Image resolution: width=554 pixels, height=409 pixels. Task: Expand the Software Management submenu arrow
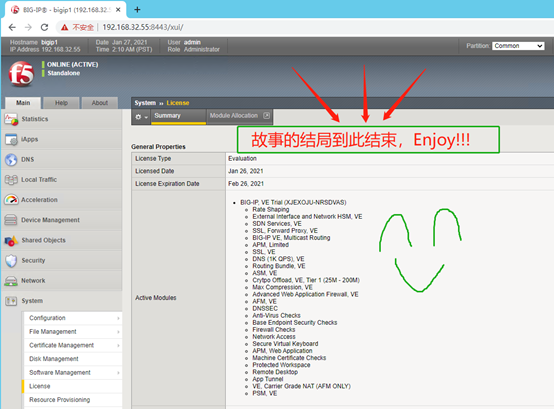click(x=118, y=373)
